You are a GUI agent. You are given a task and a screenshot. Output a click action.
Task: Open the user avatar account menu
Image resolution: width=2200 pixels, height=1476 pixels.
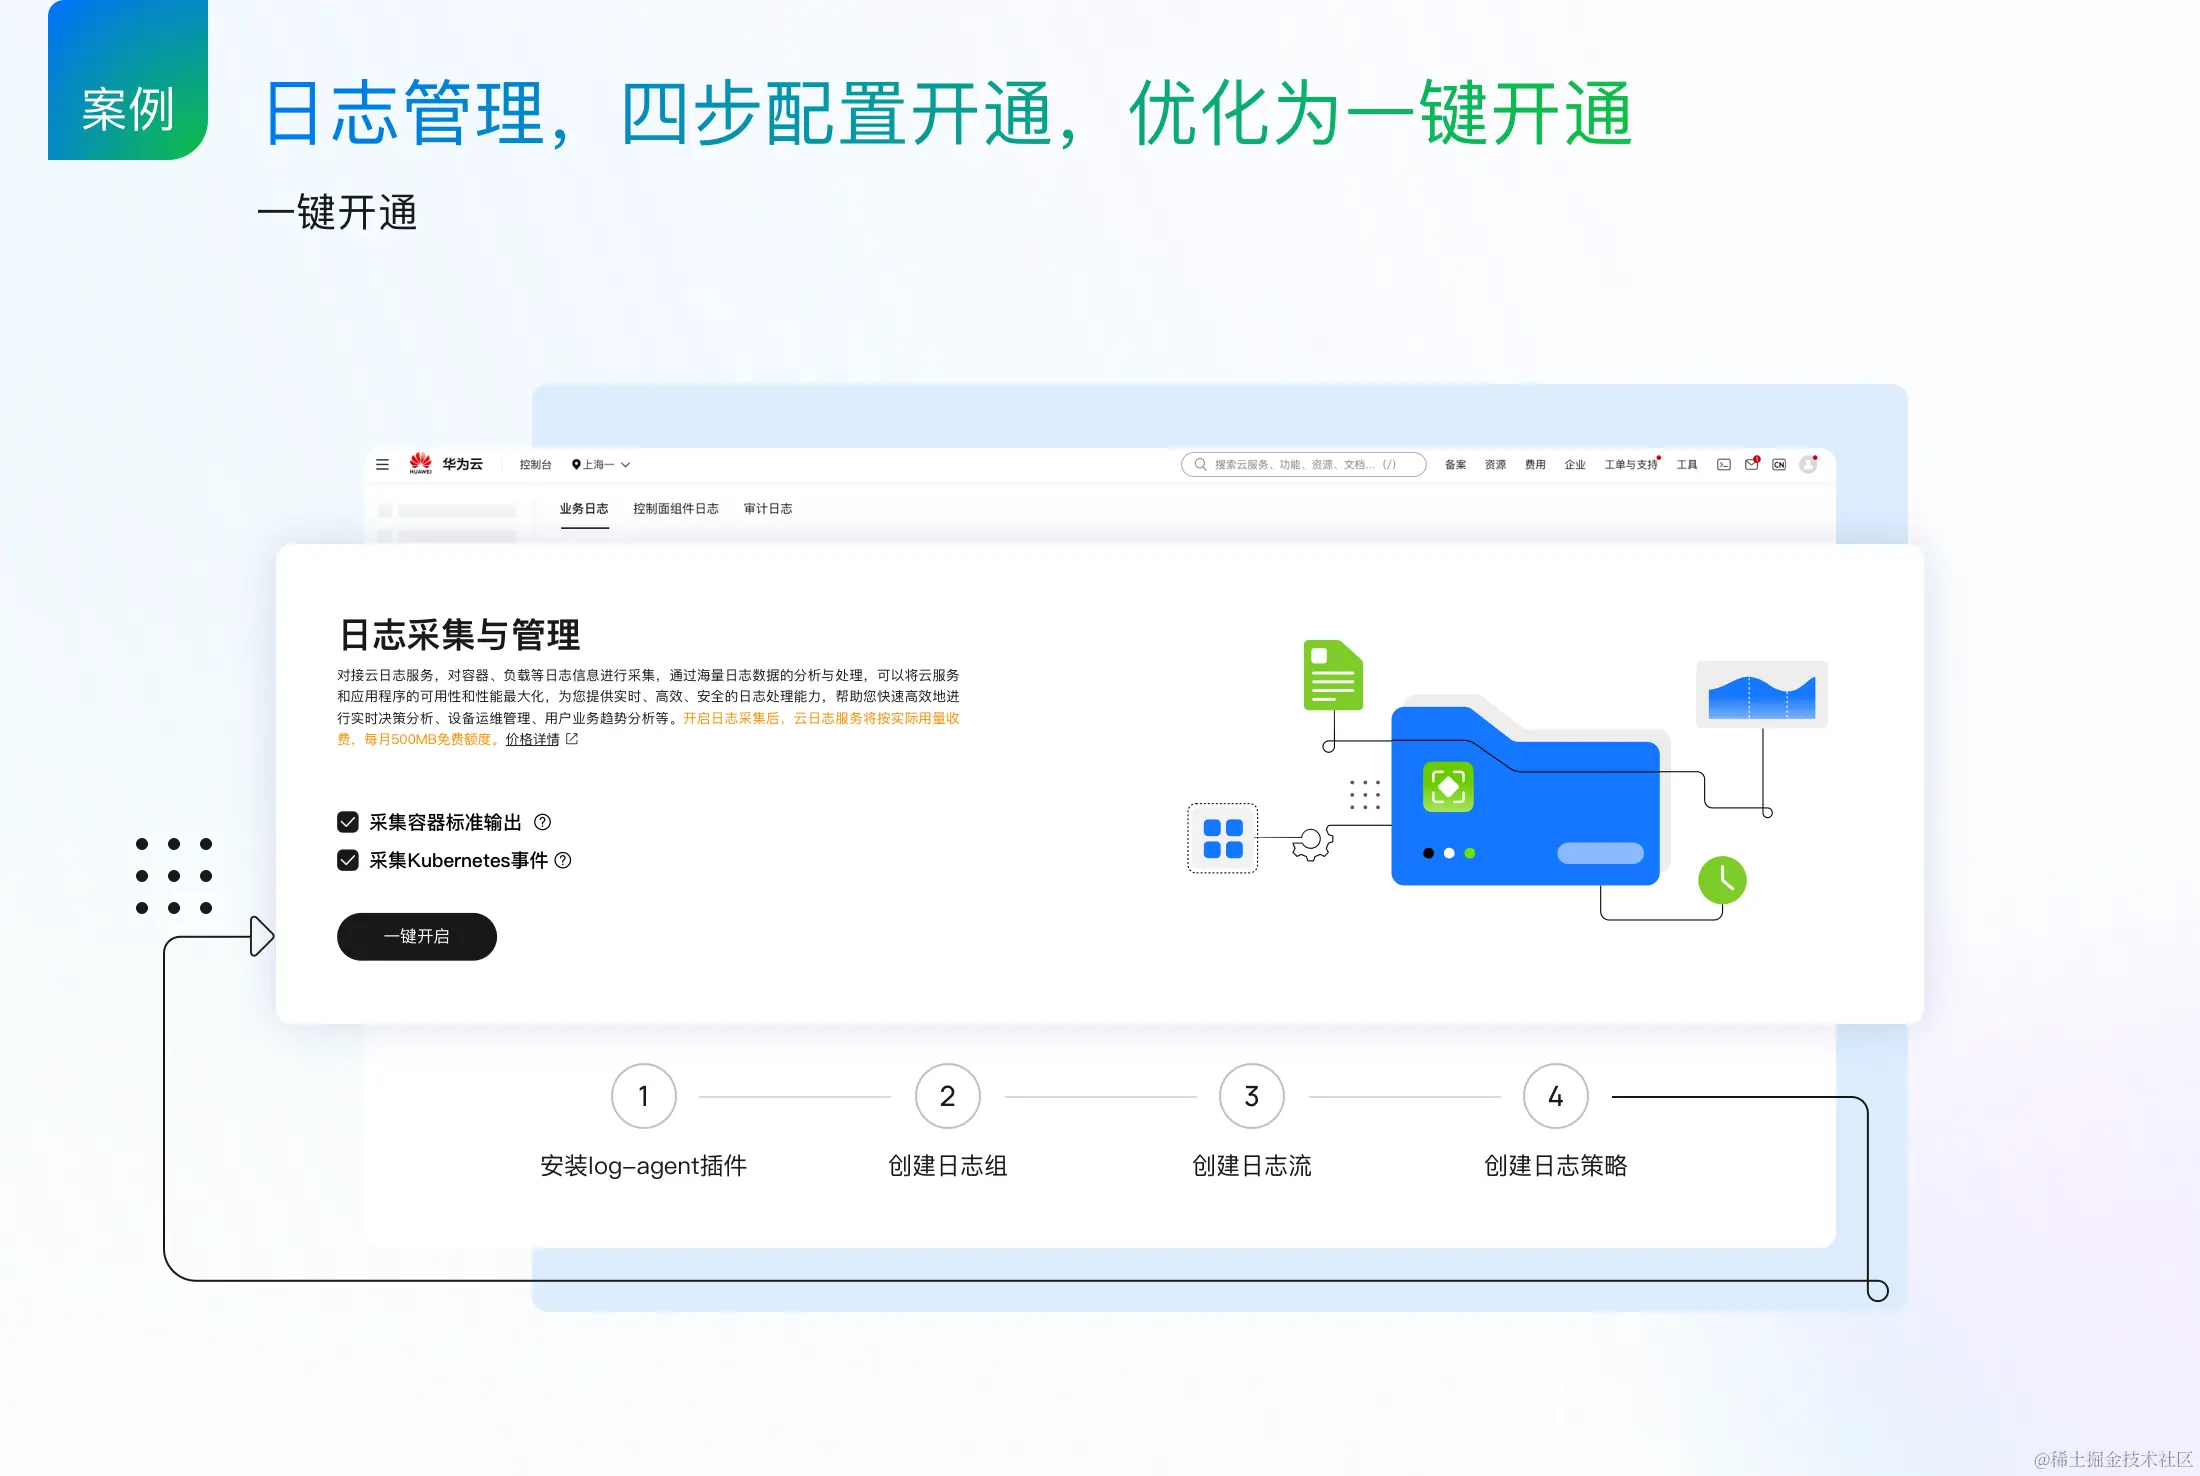tap(1808, 464)
